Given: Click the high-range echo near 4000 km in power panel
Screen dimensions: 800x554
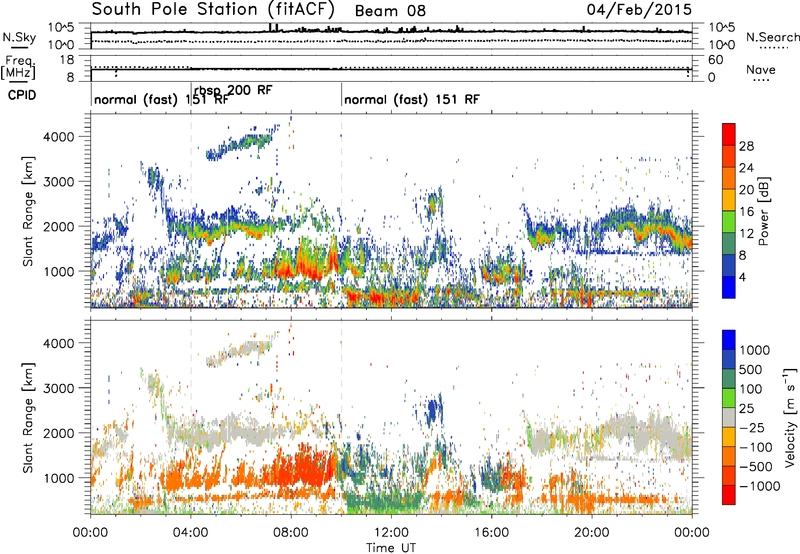Looking at the screenshot, I should click(x=240, y=145).
